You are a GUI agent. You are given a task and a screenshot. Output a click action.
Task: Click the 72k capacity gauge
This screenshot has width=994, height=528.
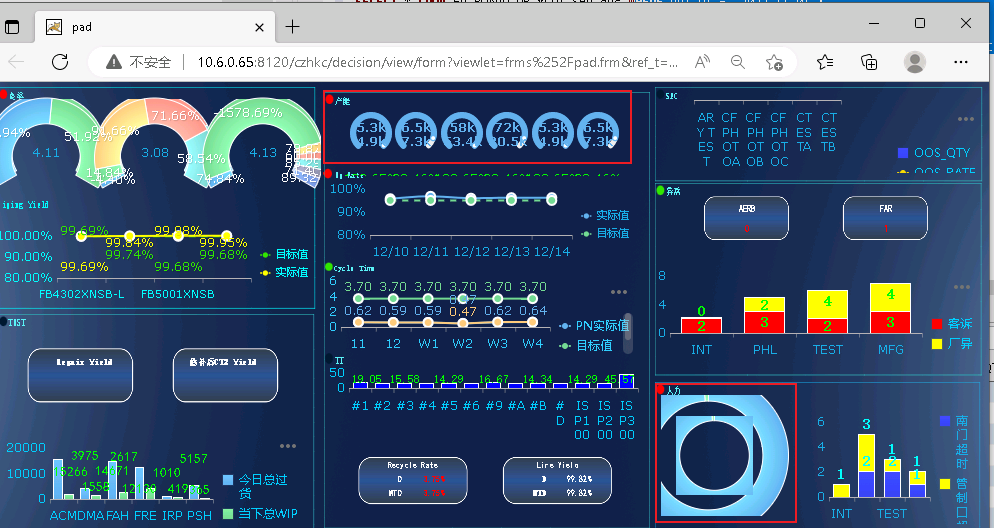(x=508, y=132)
